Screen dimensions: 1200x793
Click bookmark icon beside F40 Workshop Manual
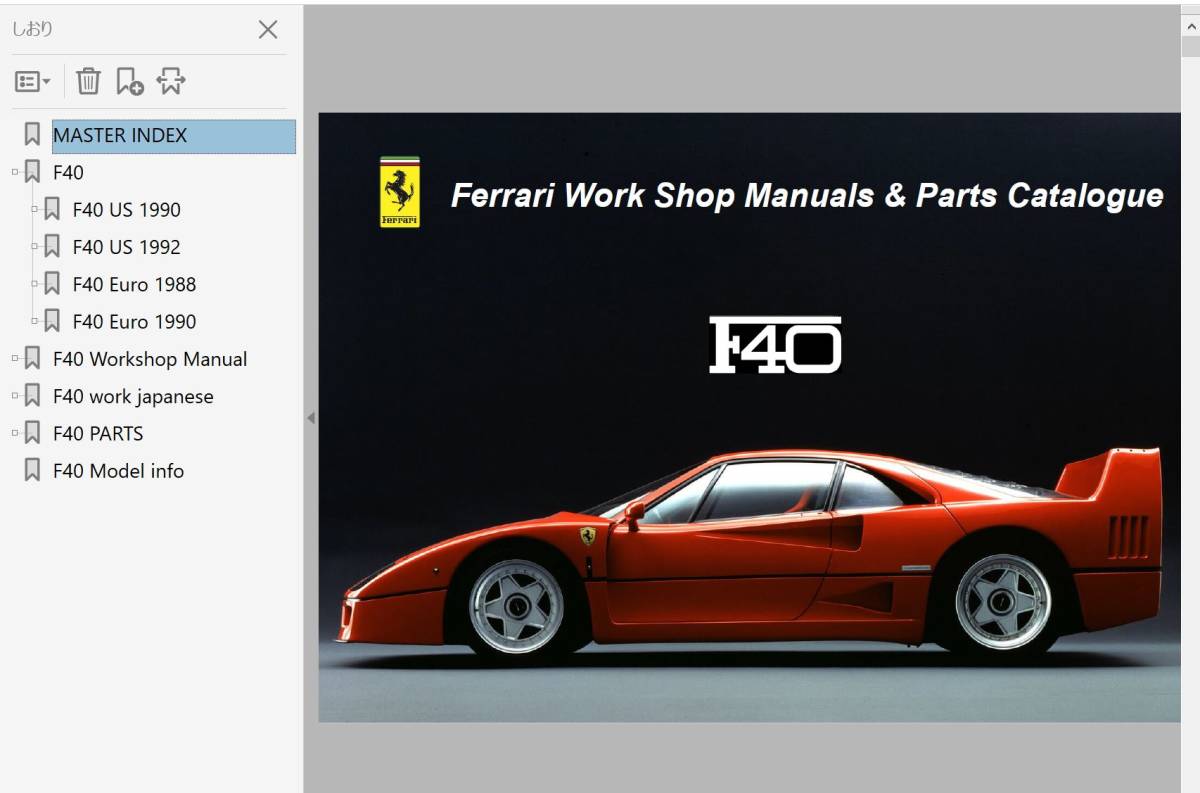pyautogui.click(x=32, y=359)
